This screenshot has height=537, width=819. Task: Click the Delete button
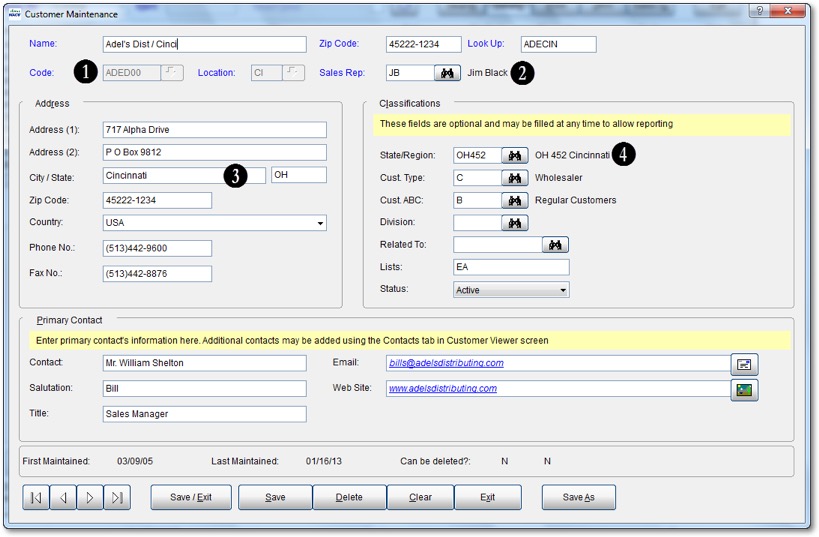[x=349, y=497]
